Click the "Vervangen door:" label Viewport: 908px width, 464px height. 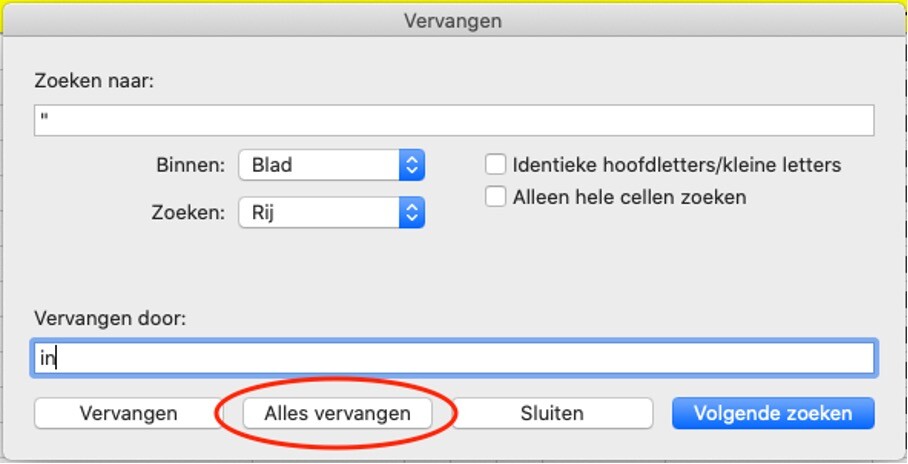tap(110, 319)
